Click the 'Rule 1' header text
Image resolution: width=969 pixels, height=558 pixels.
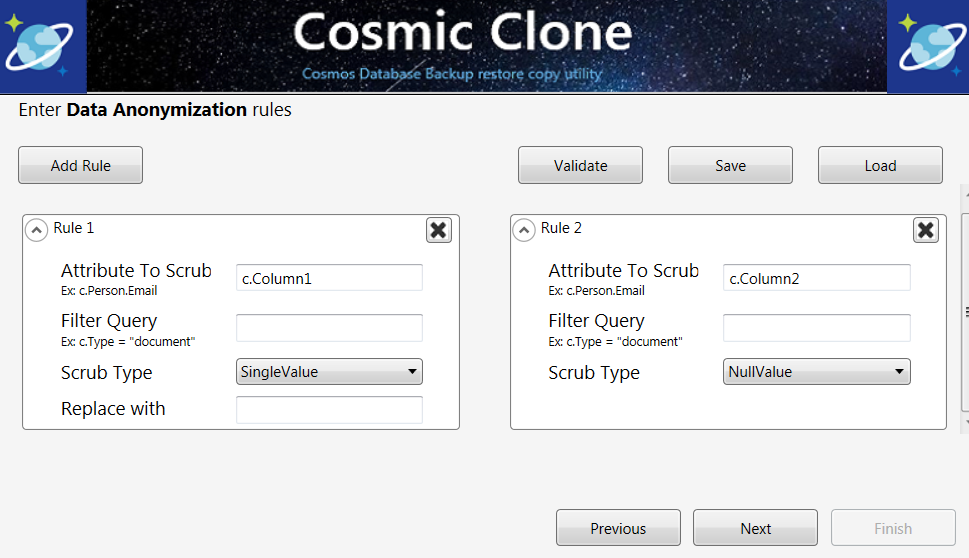tap(74, 228)
